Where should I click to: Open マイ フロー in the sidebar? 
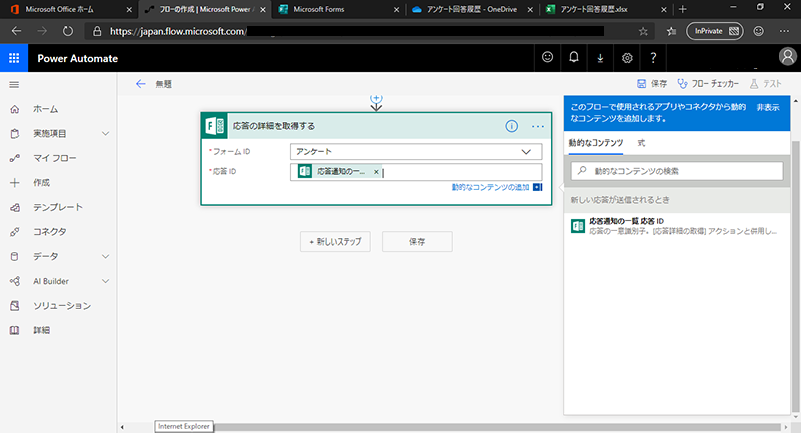55,158
